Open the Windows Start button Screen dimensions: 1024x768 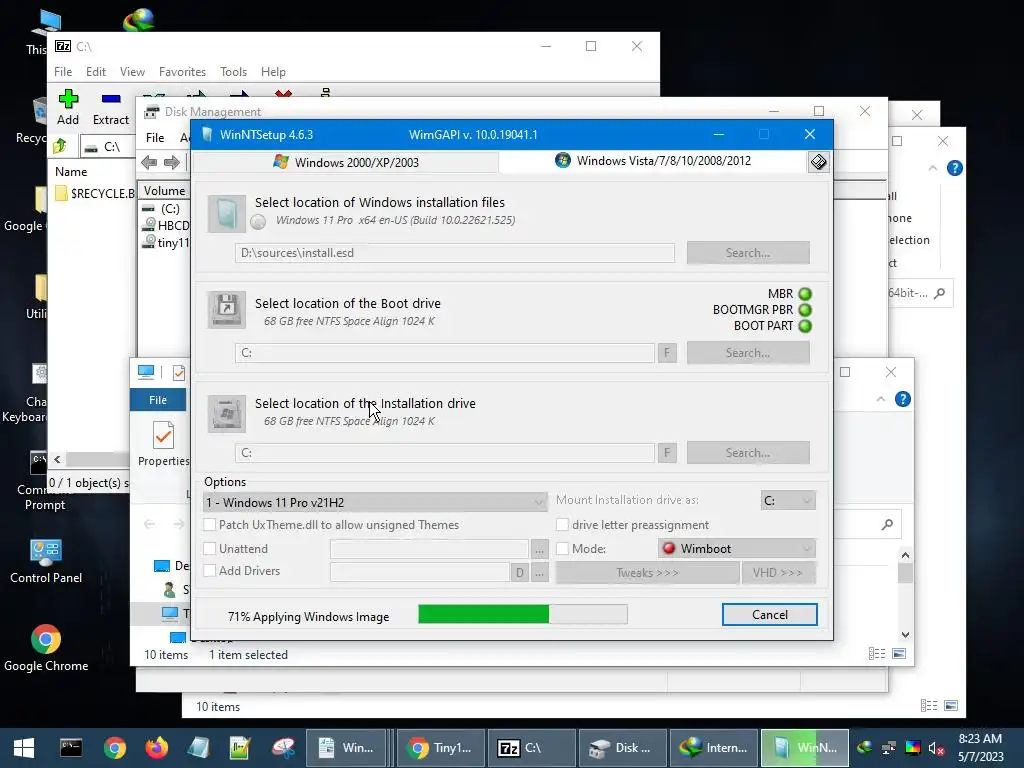click(24, 748)
